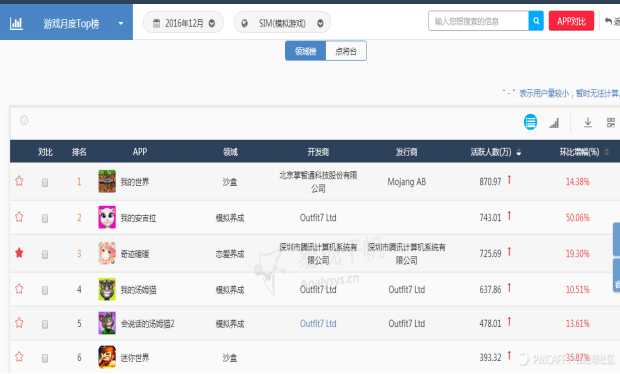Open the 我的世界 app name link

(x=135, y=182)
